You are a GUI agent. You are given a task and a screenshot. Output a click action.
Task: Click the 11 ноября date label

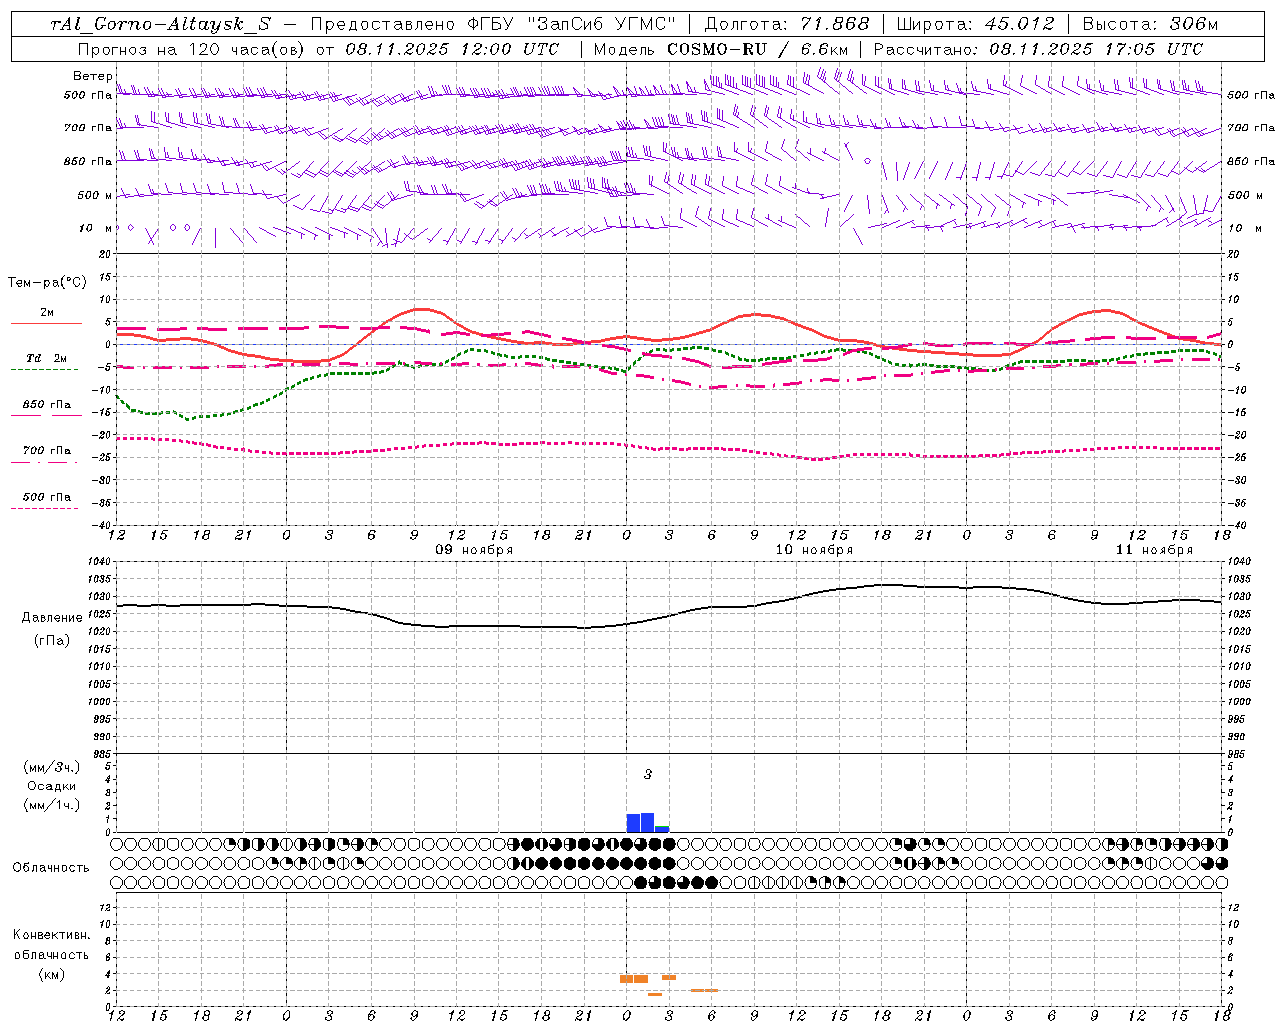pos(1154,550)
